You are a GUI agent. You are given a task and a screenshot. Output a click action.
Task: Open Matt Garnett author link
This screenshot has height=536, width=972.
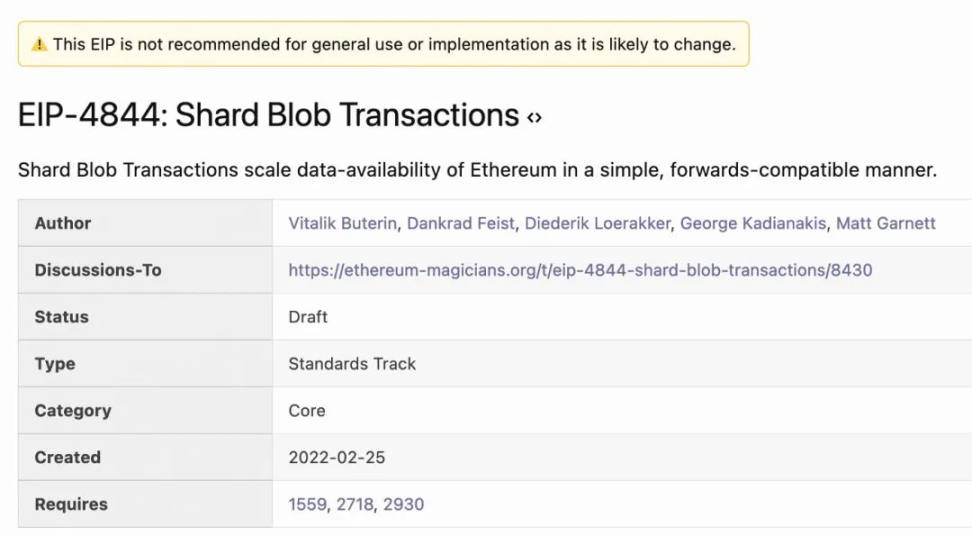tap(886, 223)
